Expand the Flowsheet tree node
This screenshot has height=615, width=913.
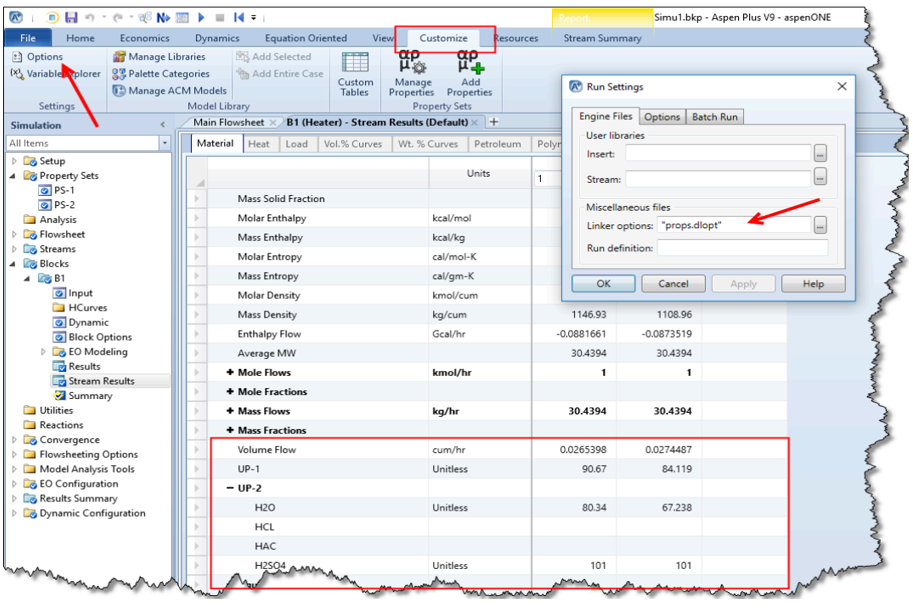pos(15,234)
